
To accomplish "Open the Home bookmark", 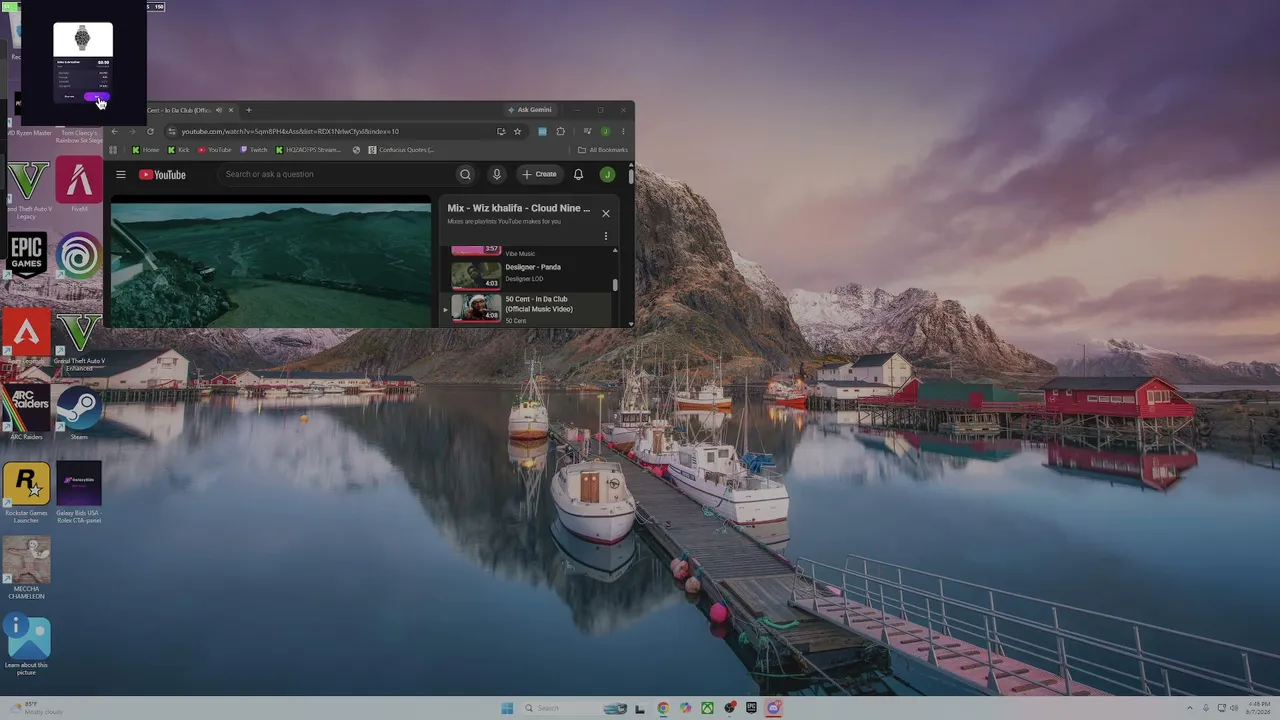I will point(146,150).
